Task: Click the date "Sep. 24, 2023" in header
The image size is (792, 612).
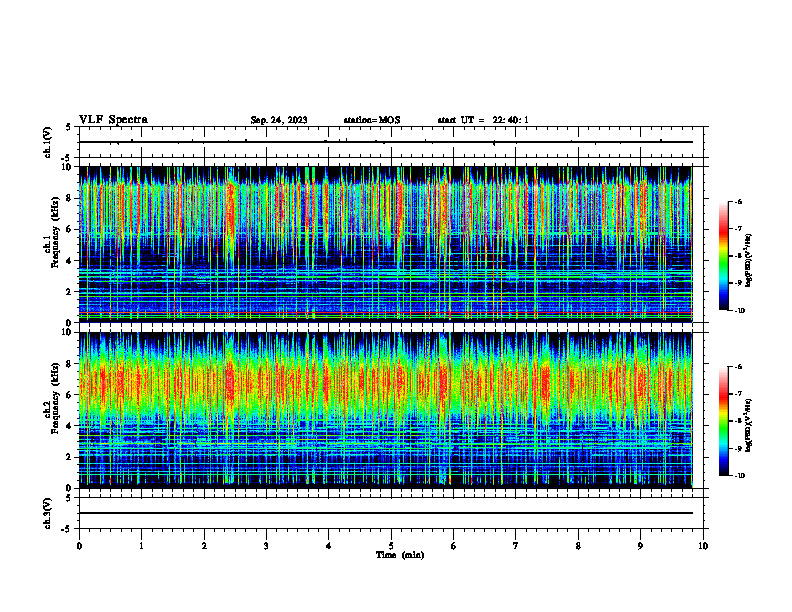Action: click(x=279, y=120)
